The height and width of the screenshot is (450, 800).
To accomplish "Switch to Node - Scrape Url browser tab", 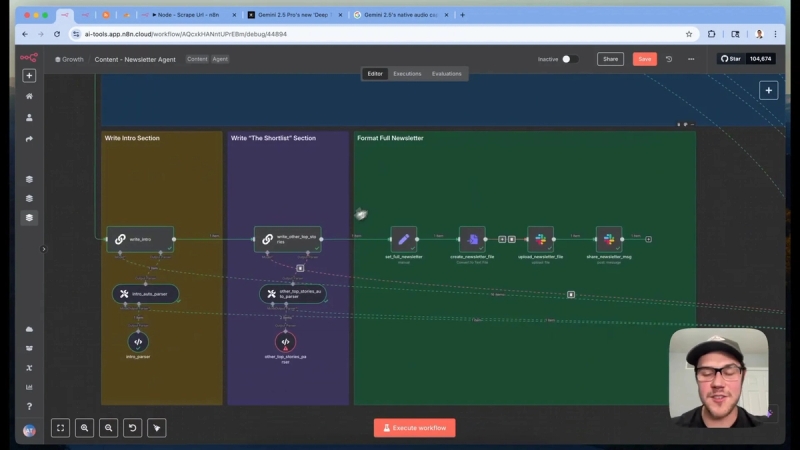I will click(189, 15).
